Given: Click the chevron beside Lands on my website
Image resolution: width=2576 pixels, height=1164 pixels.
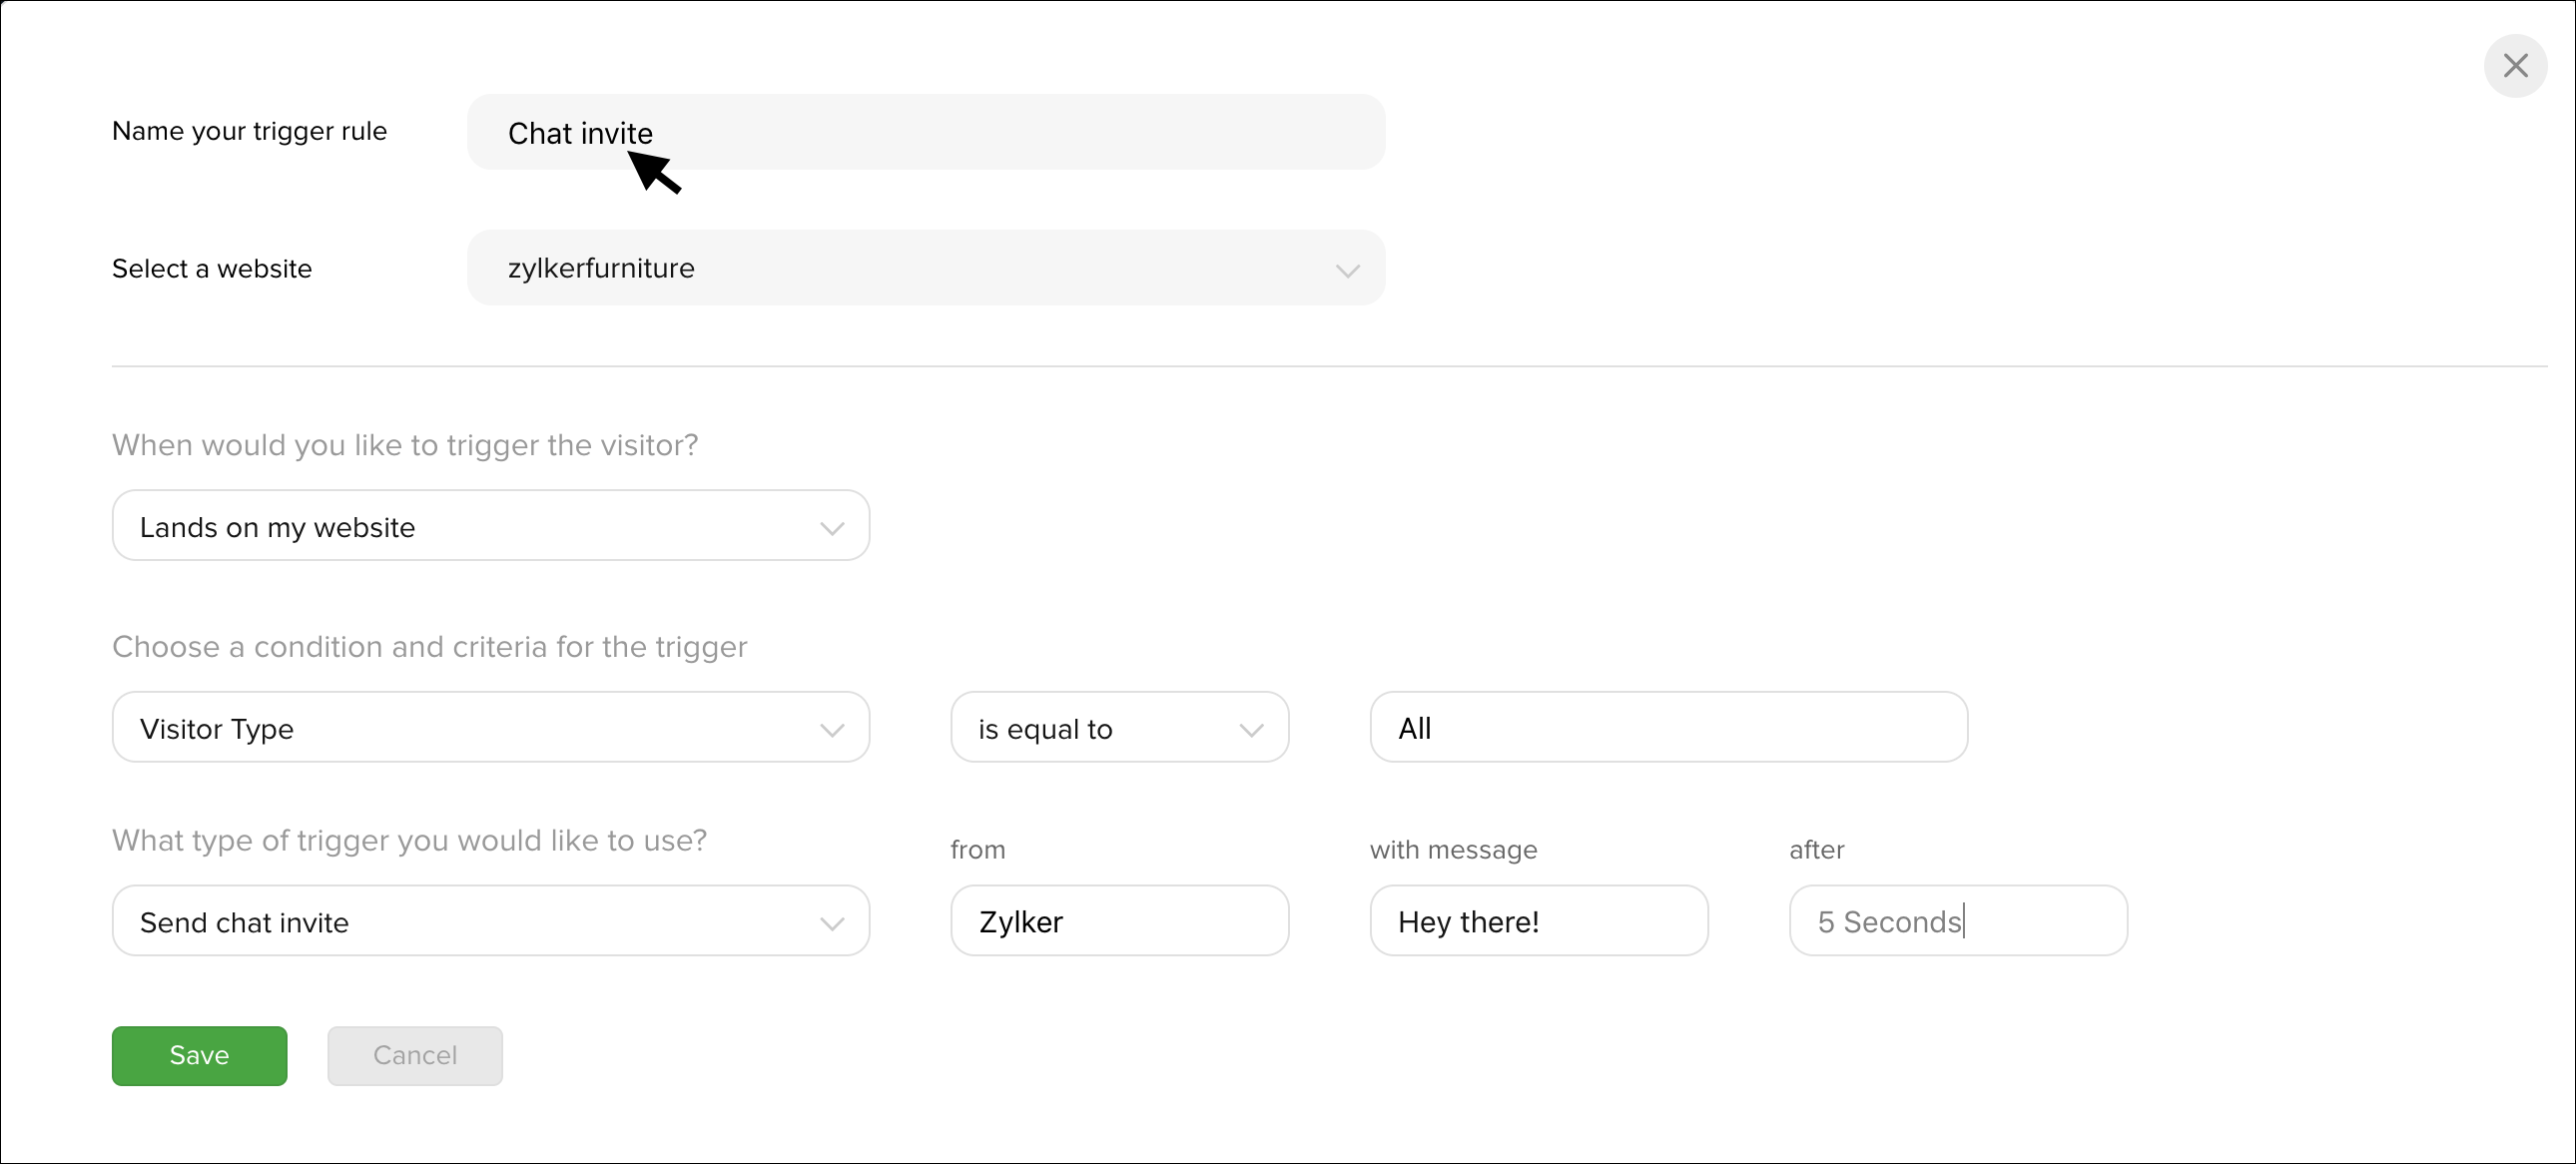Looking at the screenshot, I should point(831,527).
